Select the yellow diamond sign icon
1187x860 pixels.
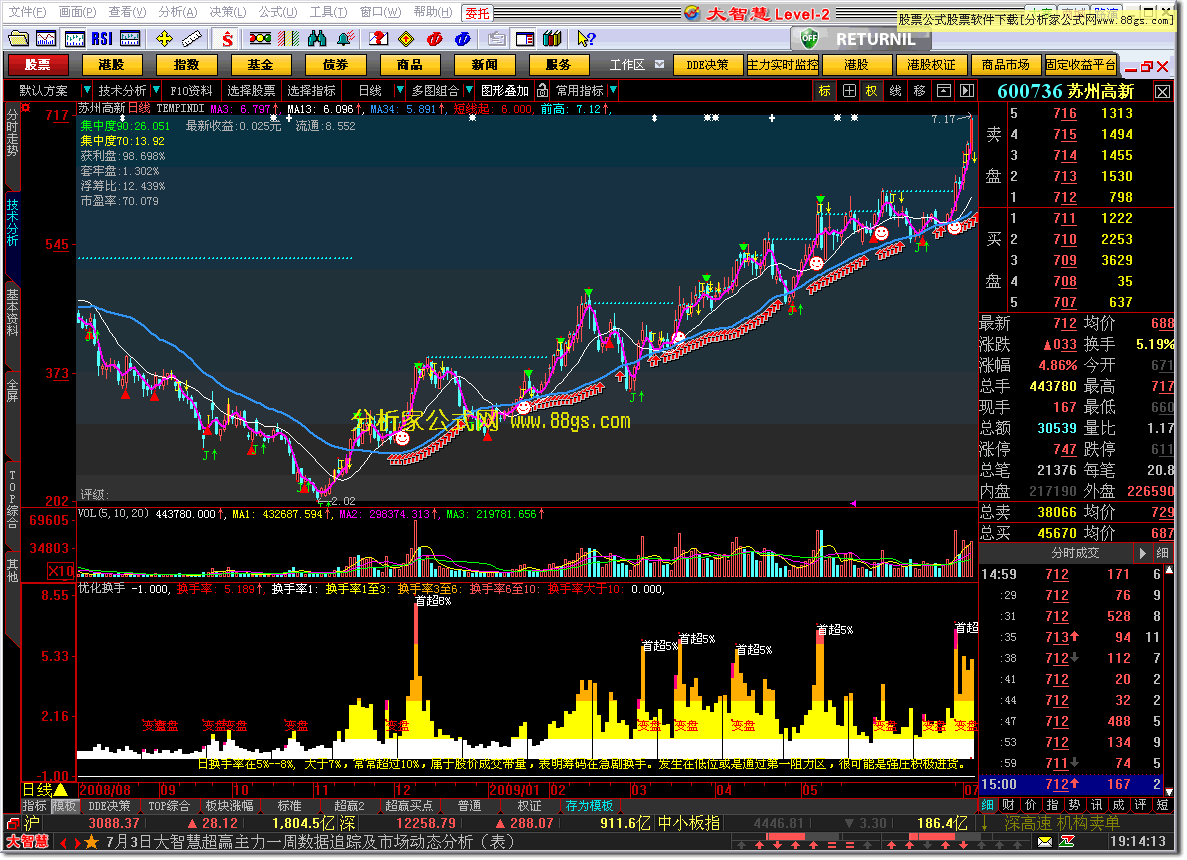pyautogui.click(x=407, y=38)
